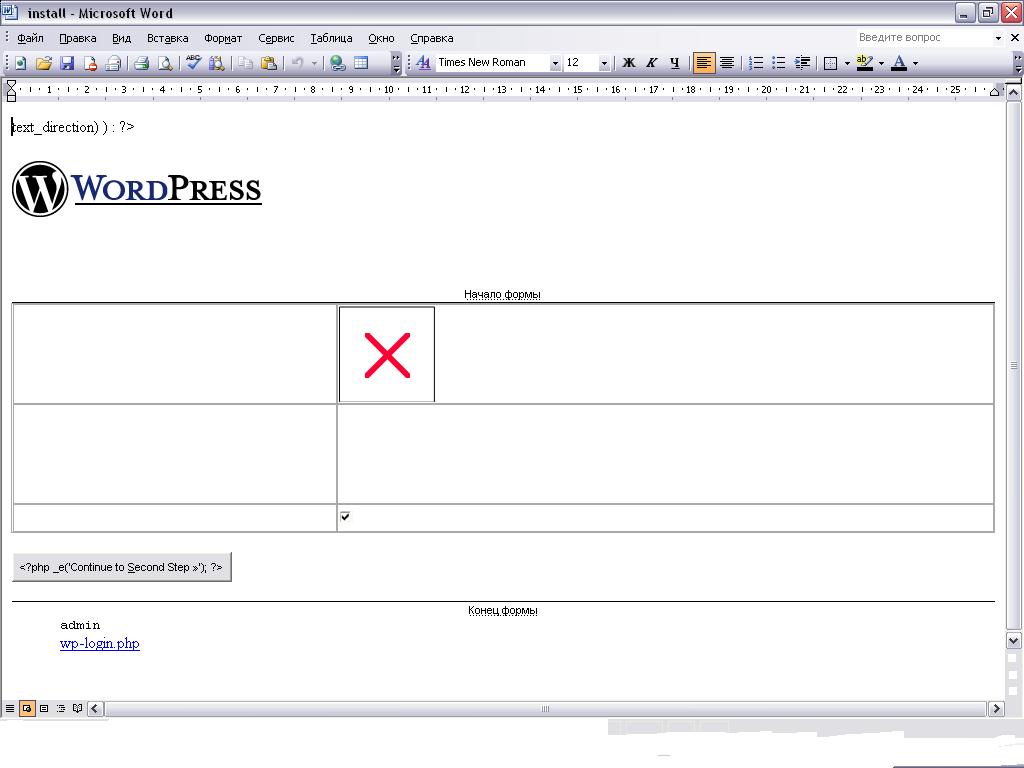Switch to Reading layout view icon
The height and width of the screenshot is (768, 1024).
[77, 709]
